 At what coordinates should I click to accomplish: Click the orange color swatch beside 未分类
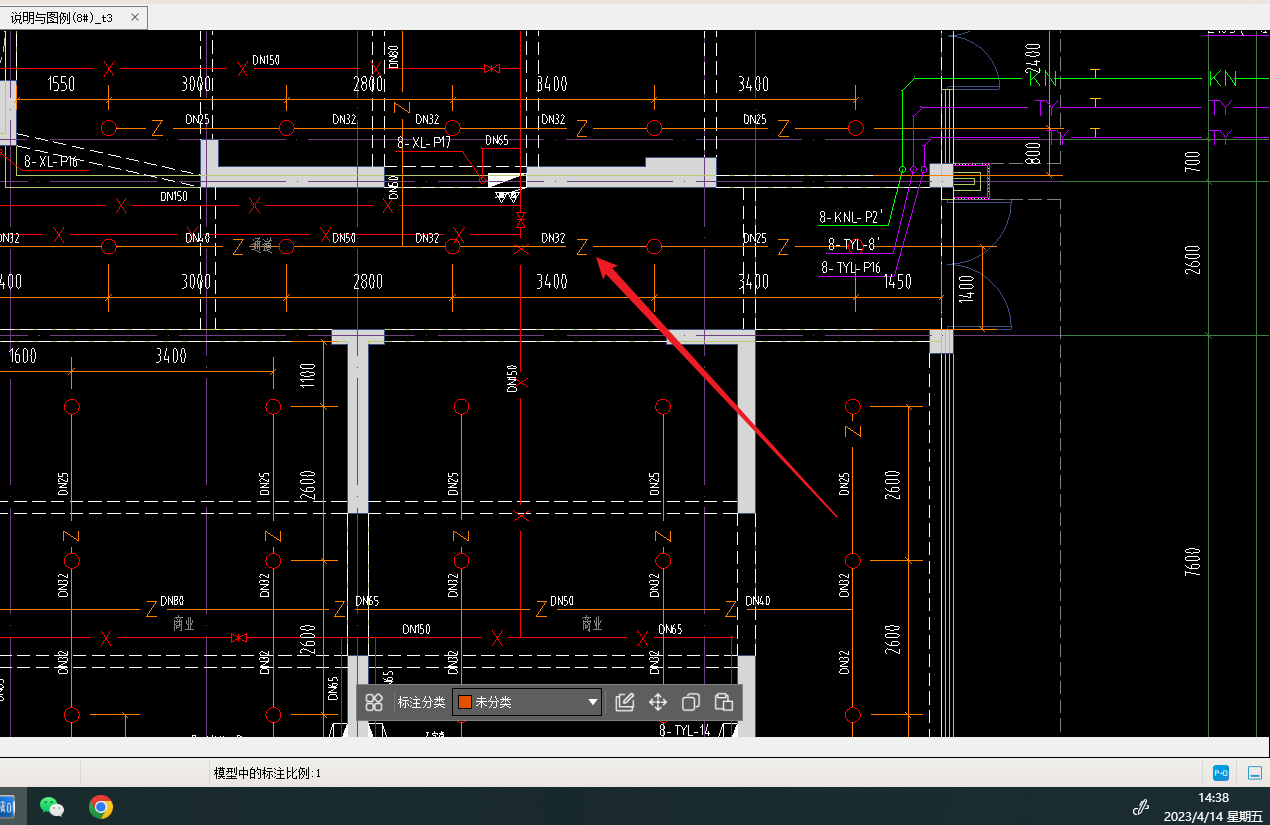click(465, 702)
